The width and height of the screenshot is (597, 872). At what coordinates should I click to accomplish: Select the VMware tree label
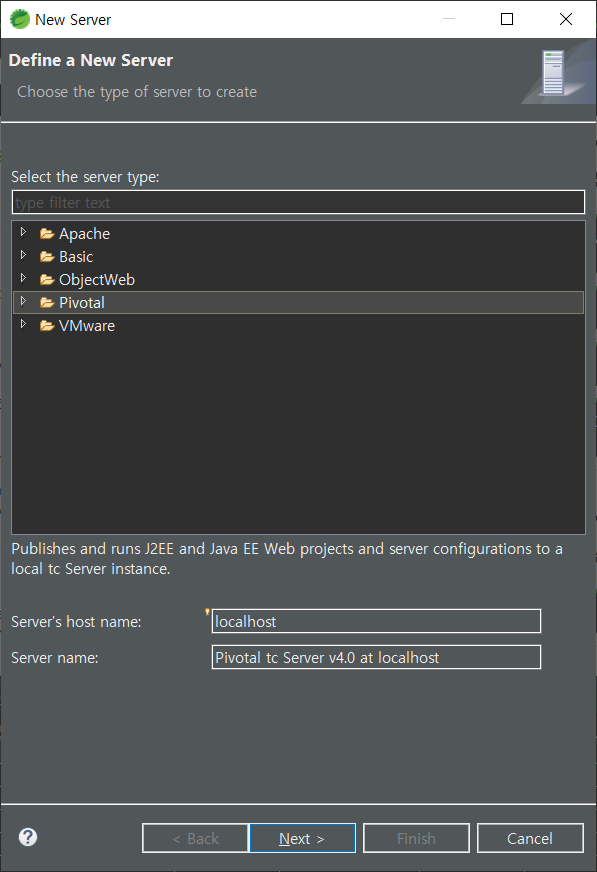pos(87,326)
